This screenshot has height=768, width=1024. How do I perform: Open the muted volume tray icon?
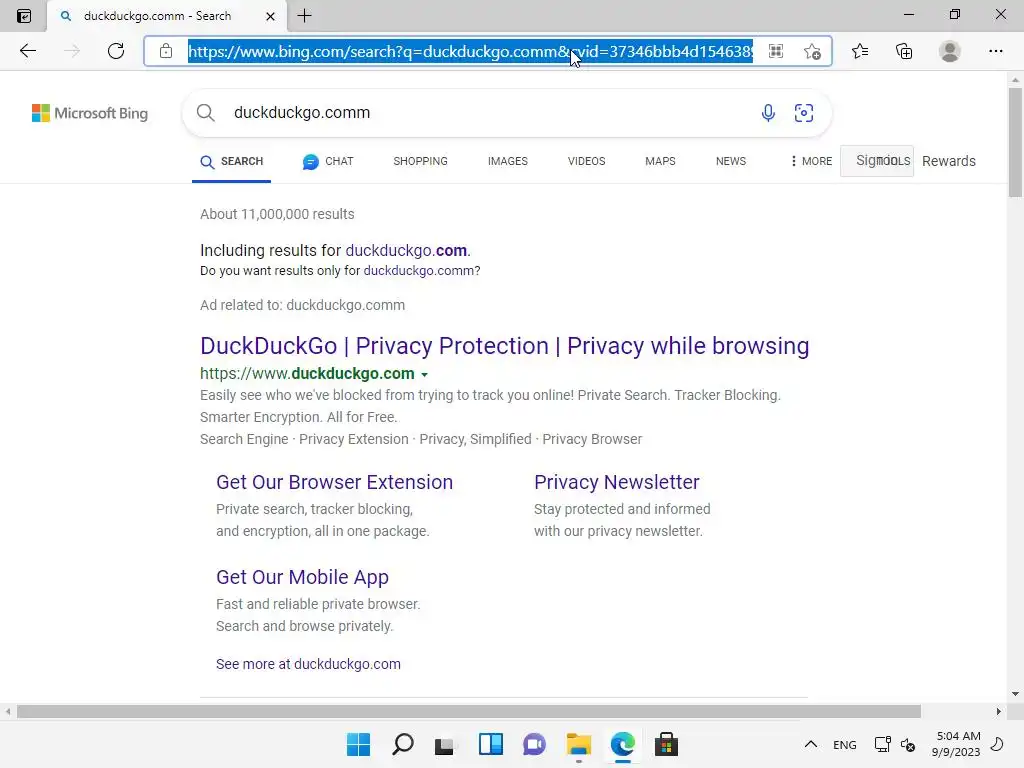908,744
